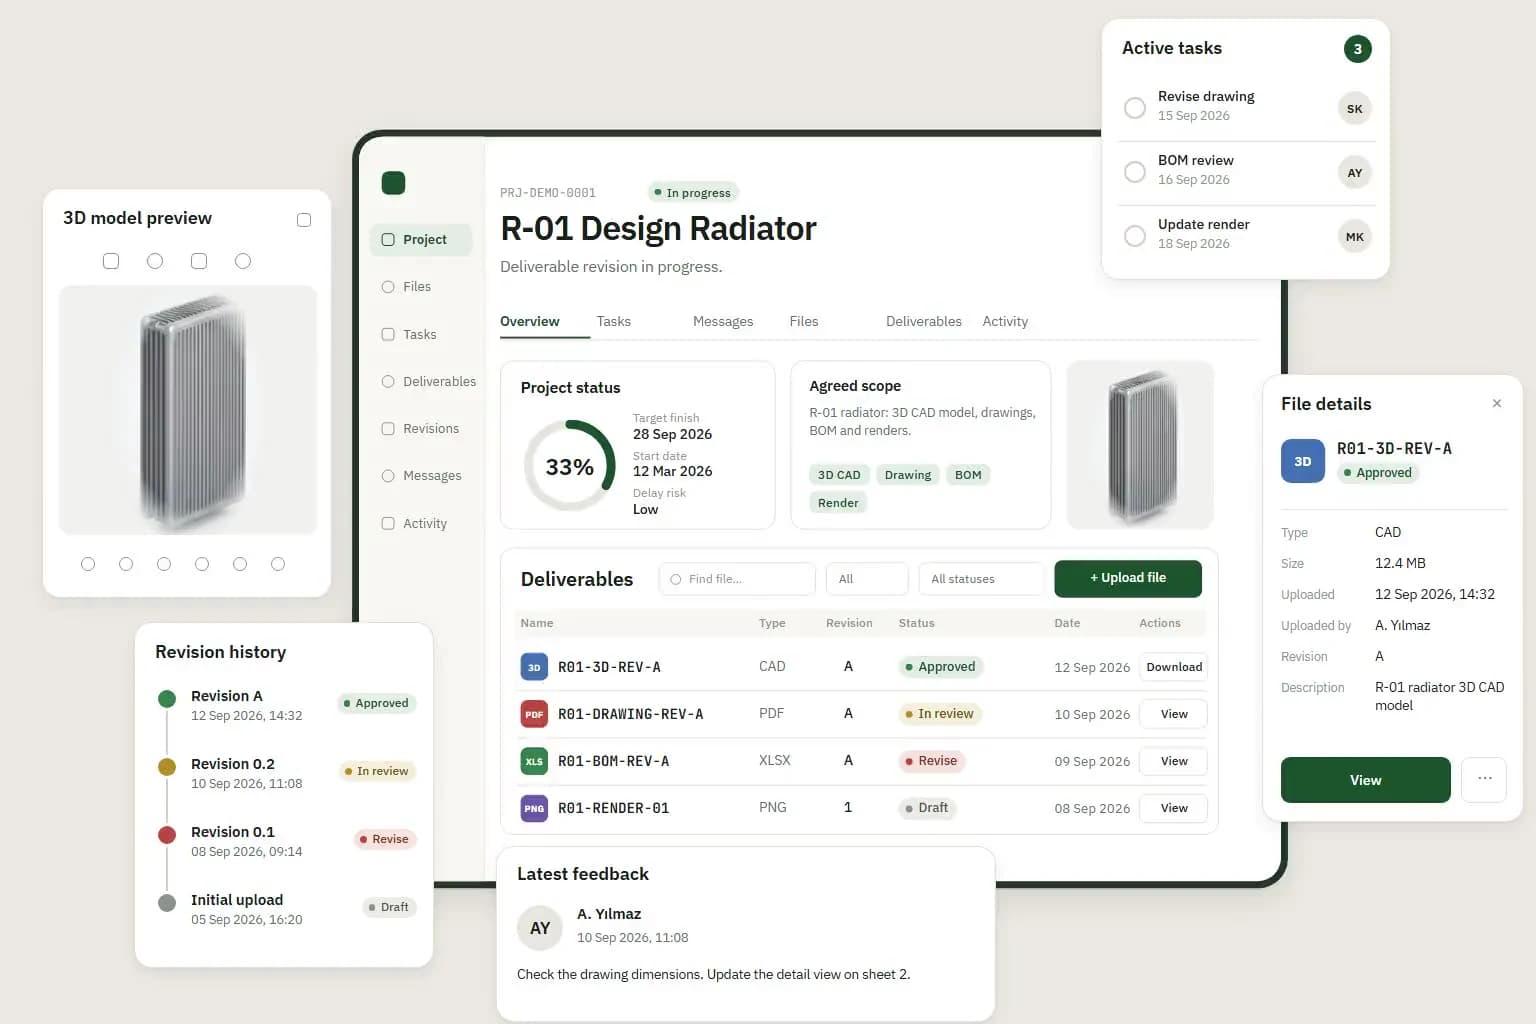Click the radiator image in 3D model preview
Viewport: 1536px width, 1024px height.
188,410
